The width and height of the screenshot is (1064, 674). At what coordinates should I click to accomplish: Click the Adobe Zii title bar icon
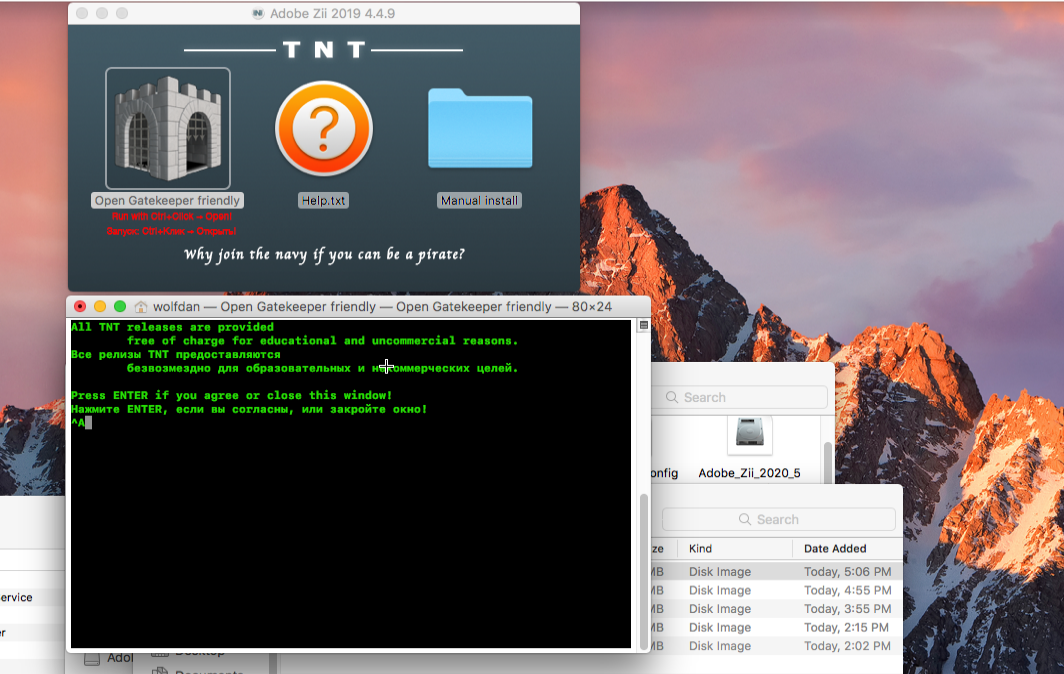click(258, 14)
